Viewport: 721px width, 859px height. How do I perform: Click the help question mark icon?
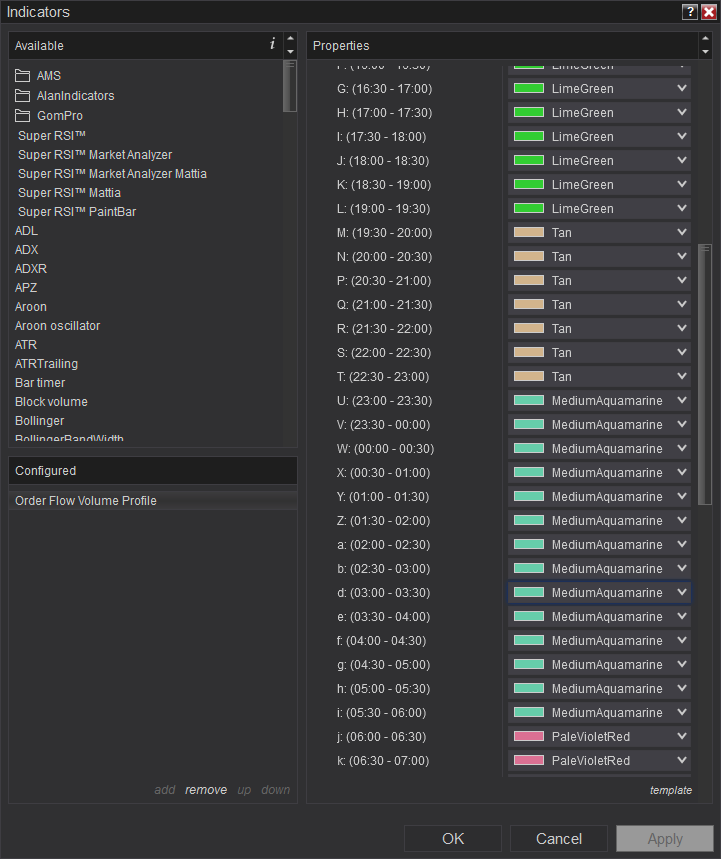690,12
